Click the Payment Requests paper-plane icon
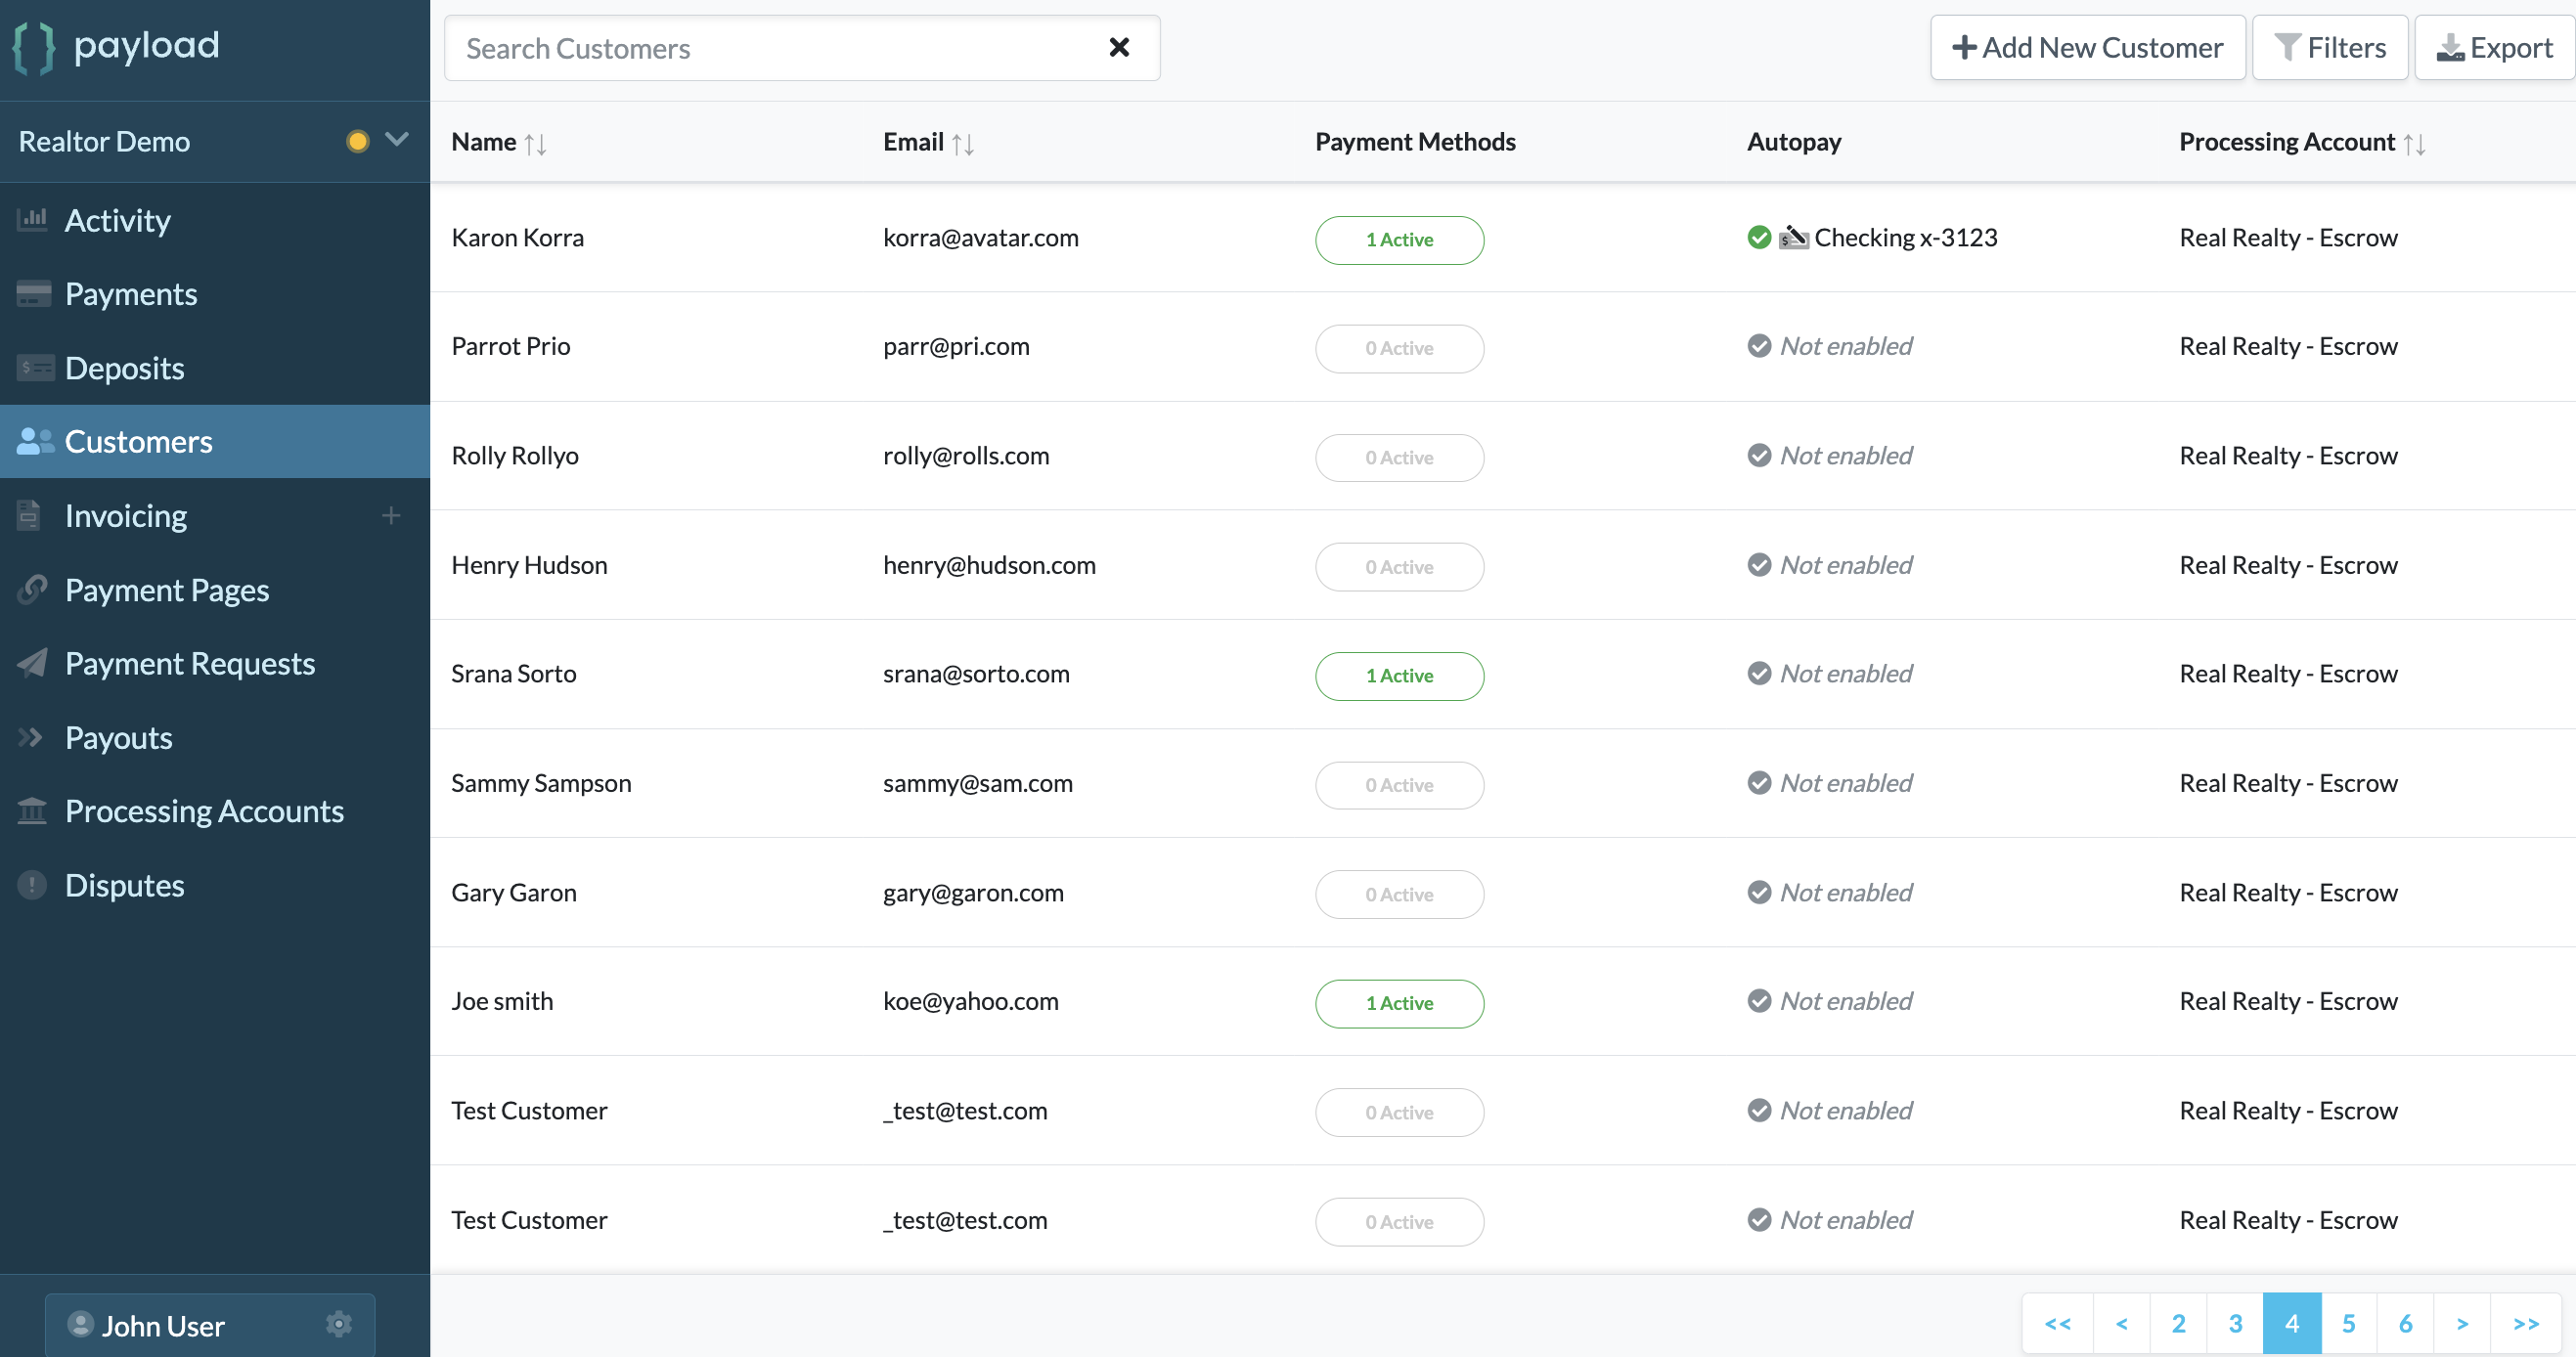The width and height of the screenshot is (2576, 1357). tap(33, 663)
